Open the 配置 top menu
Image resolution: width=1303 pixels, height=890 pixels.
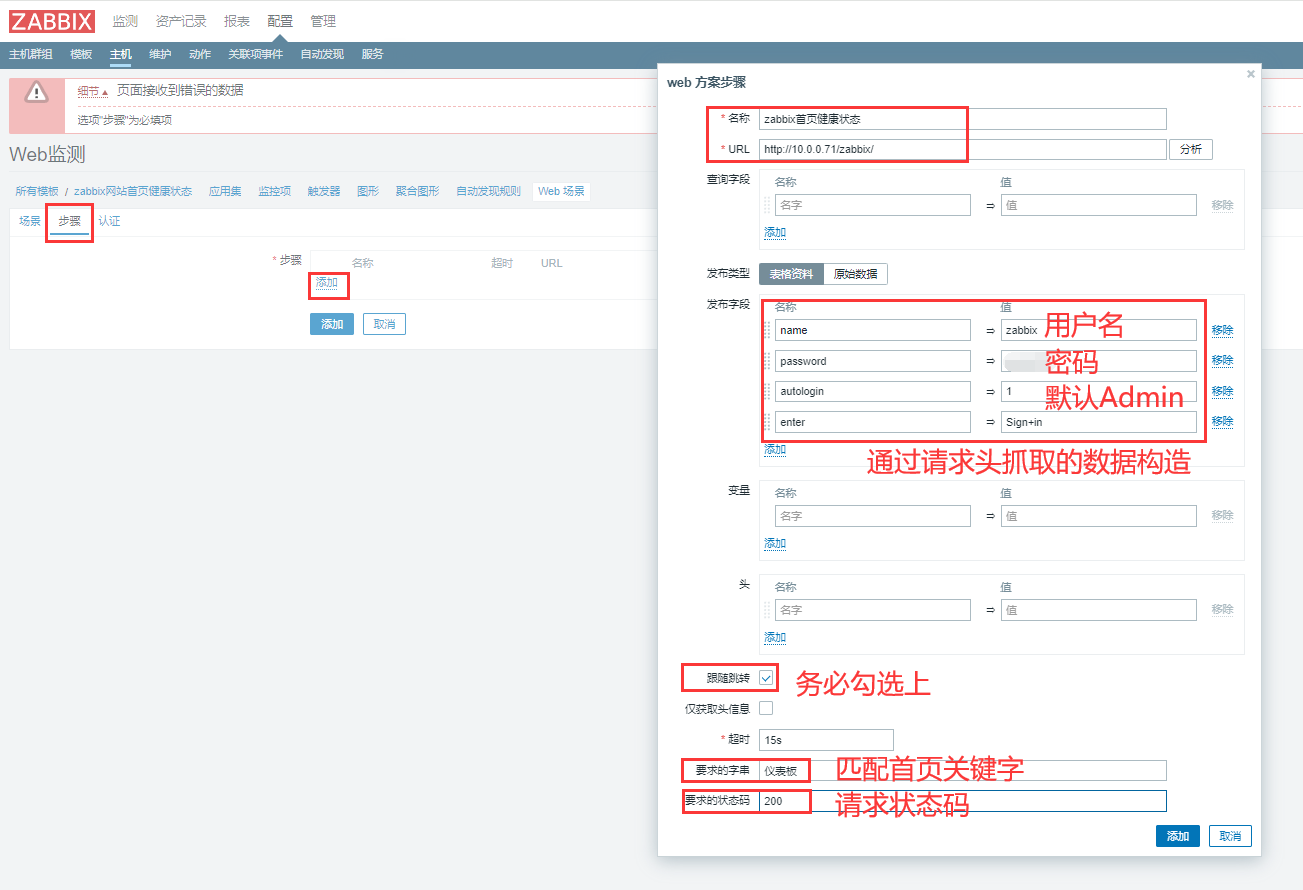tap(280, 21)
